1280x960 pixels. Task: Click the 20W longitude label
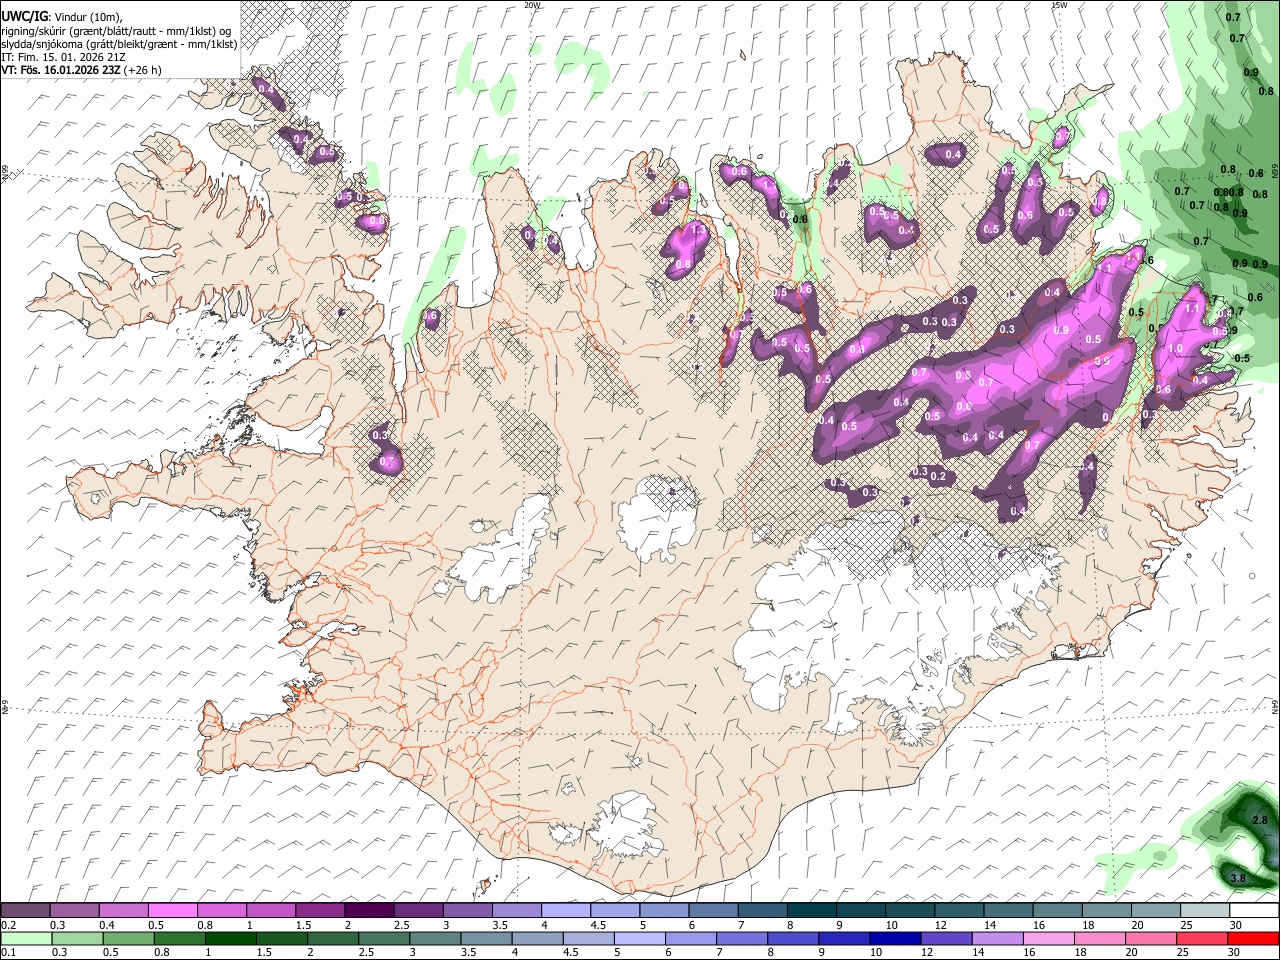533,5
